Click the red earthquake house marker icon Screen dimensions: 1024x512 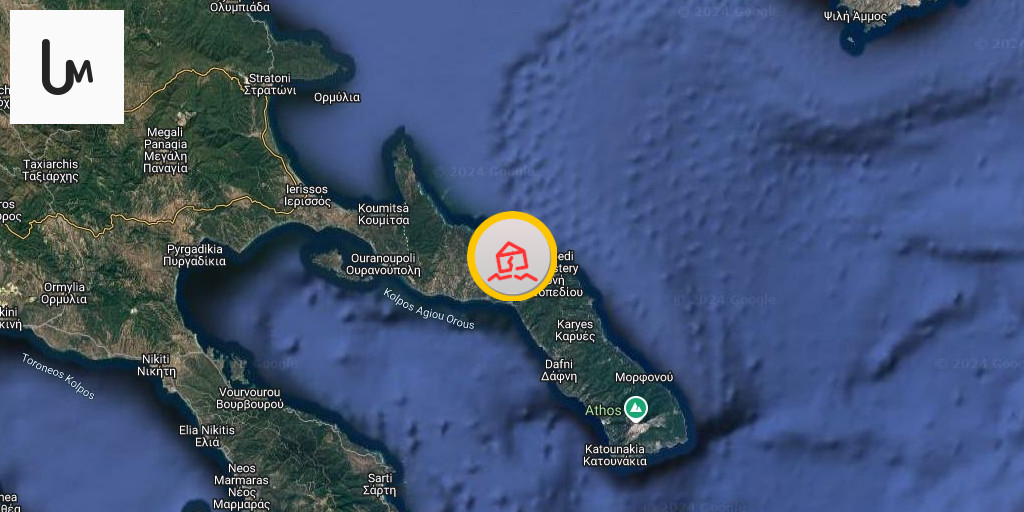[512, 256]
